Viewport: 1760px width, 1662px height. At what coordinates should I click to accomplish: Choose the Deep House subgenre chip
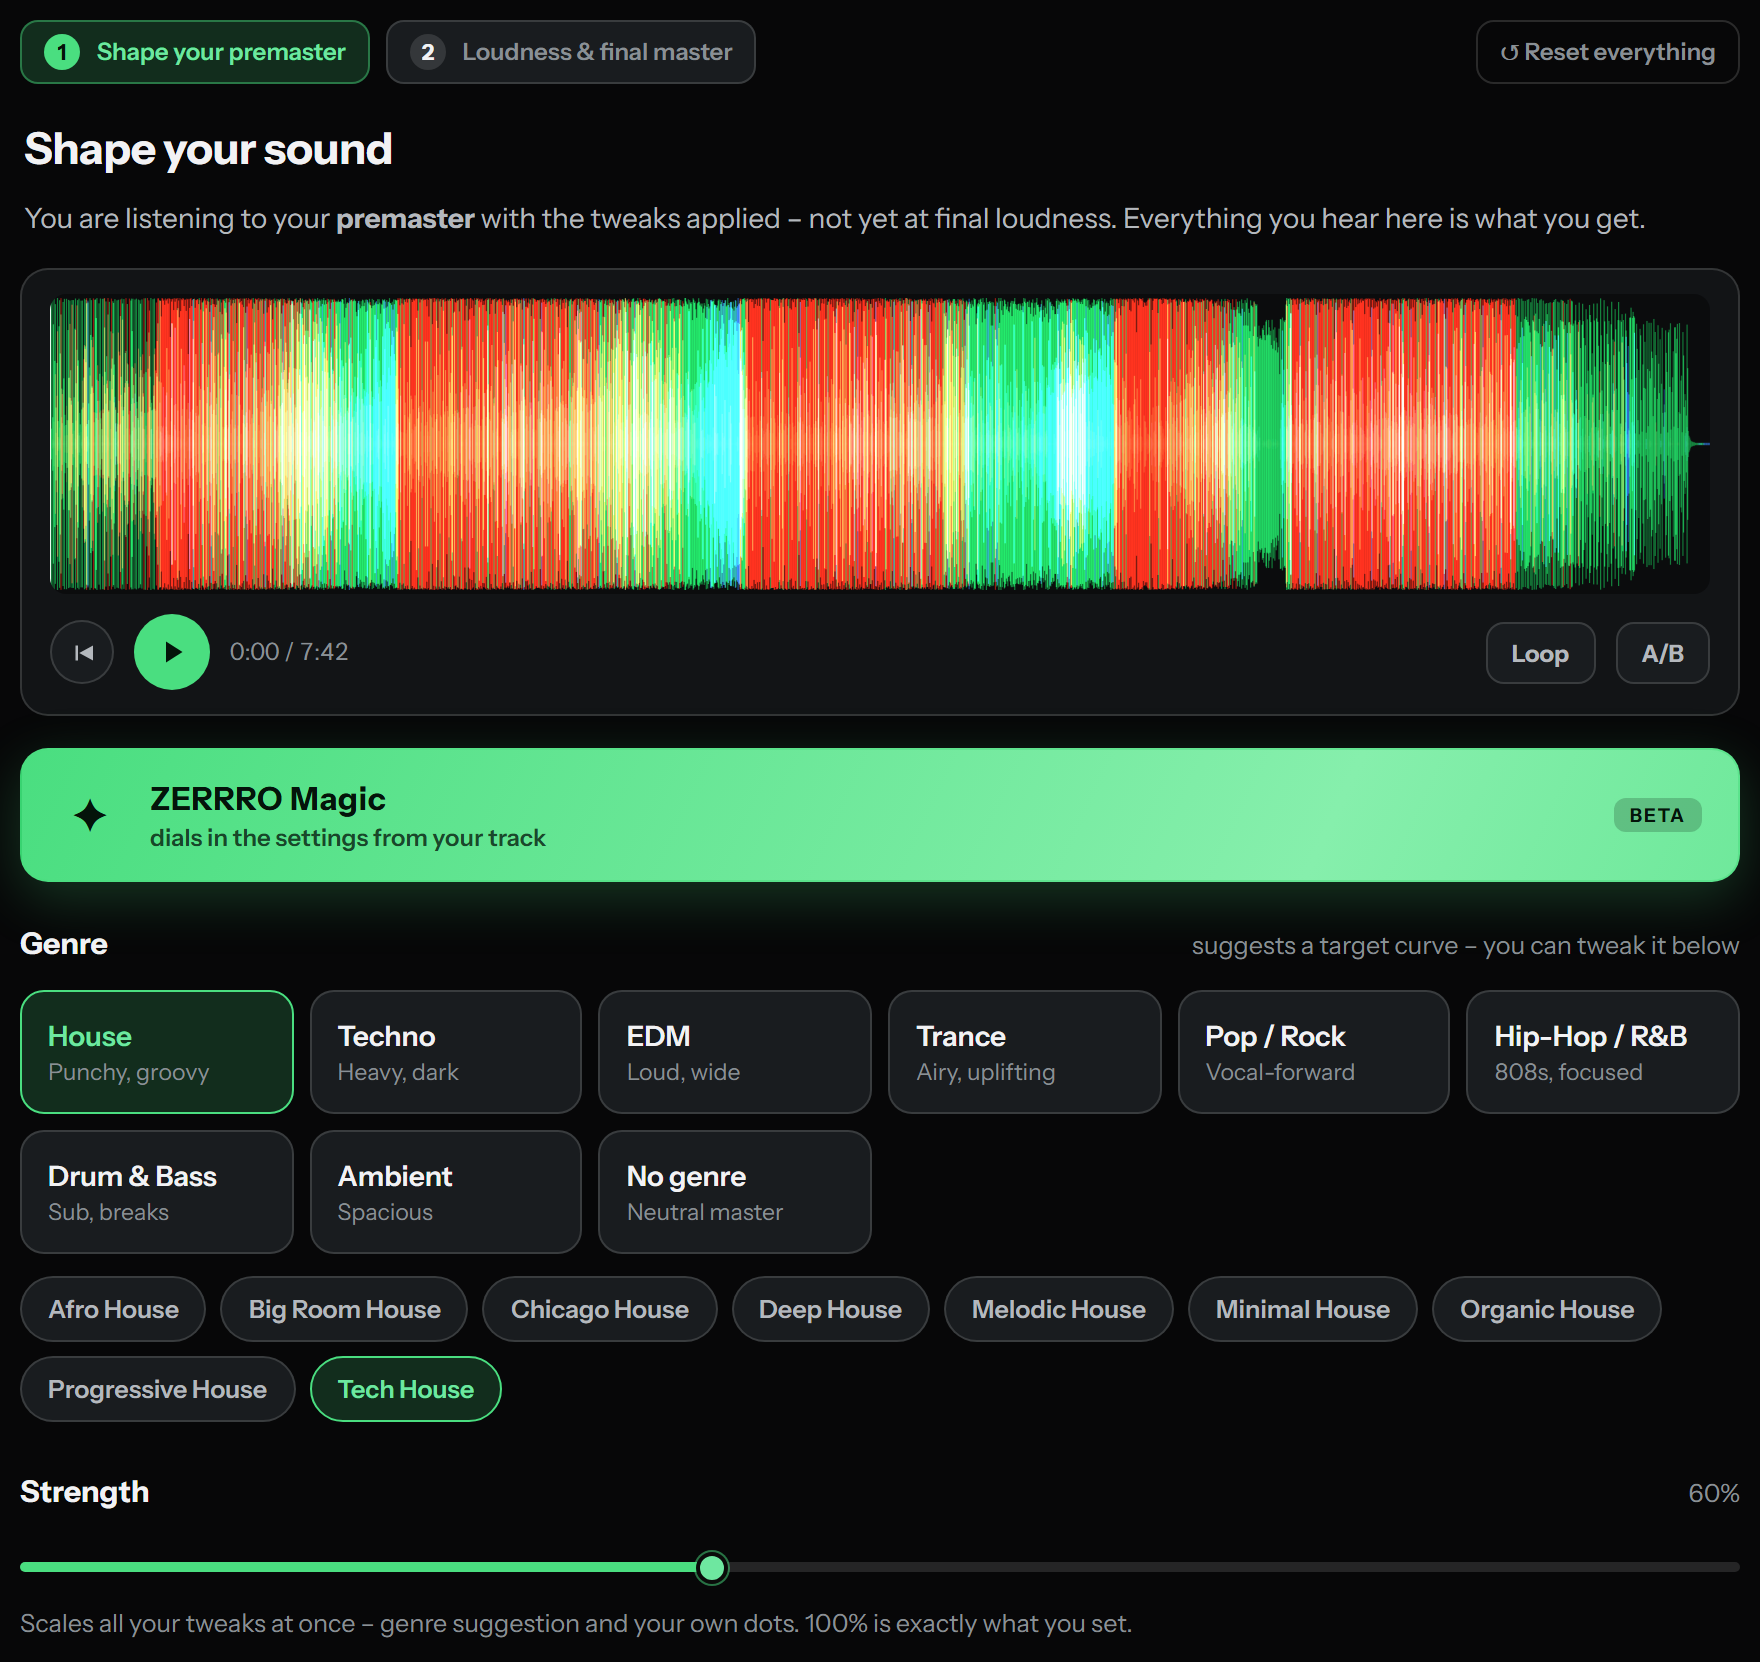click(x=831, y=1309)
